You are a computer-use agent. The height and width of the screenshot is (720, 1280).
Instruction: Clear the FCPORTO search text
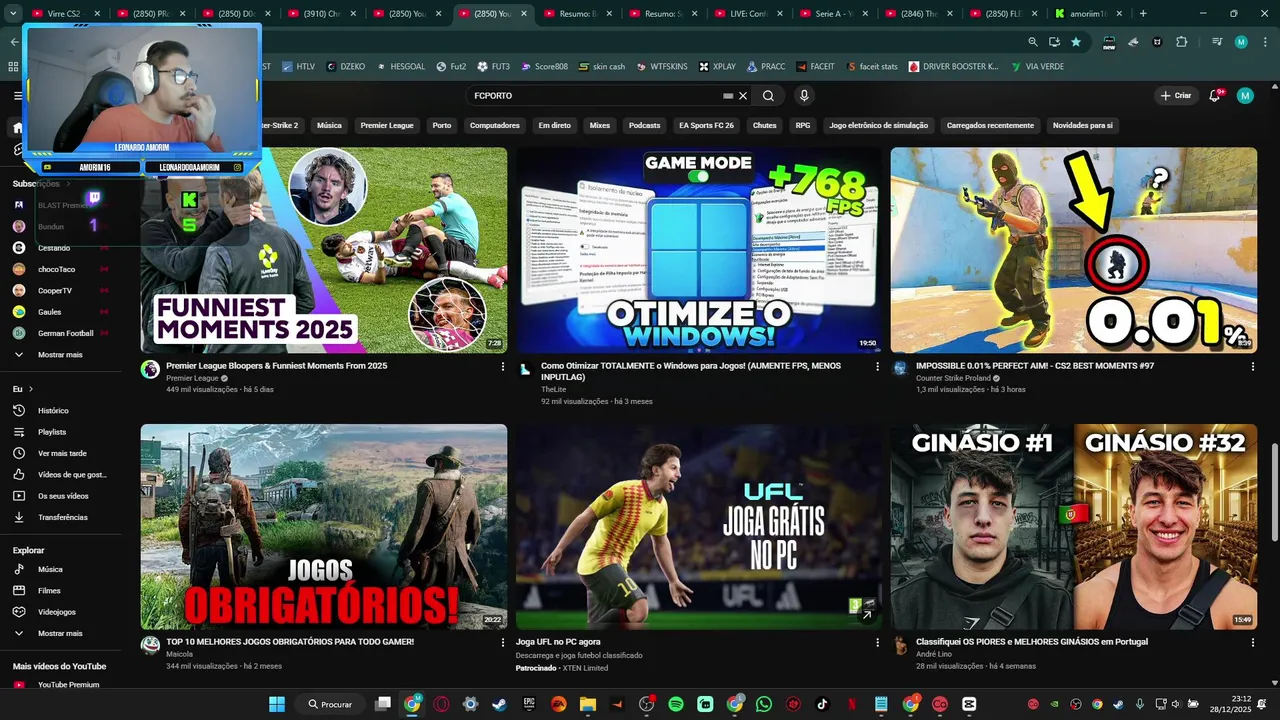743,96
